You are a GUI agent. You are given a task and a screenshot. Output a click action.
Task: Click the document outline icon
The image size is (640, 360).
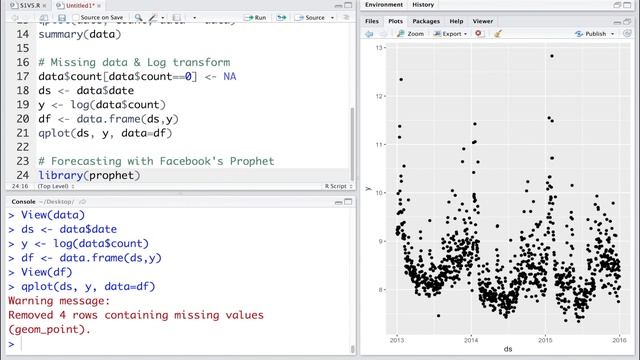coord(346,18)
